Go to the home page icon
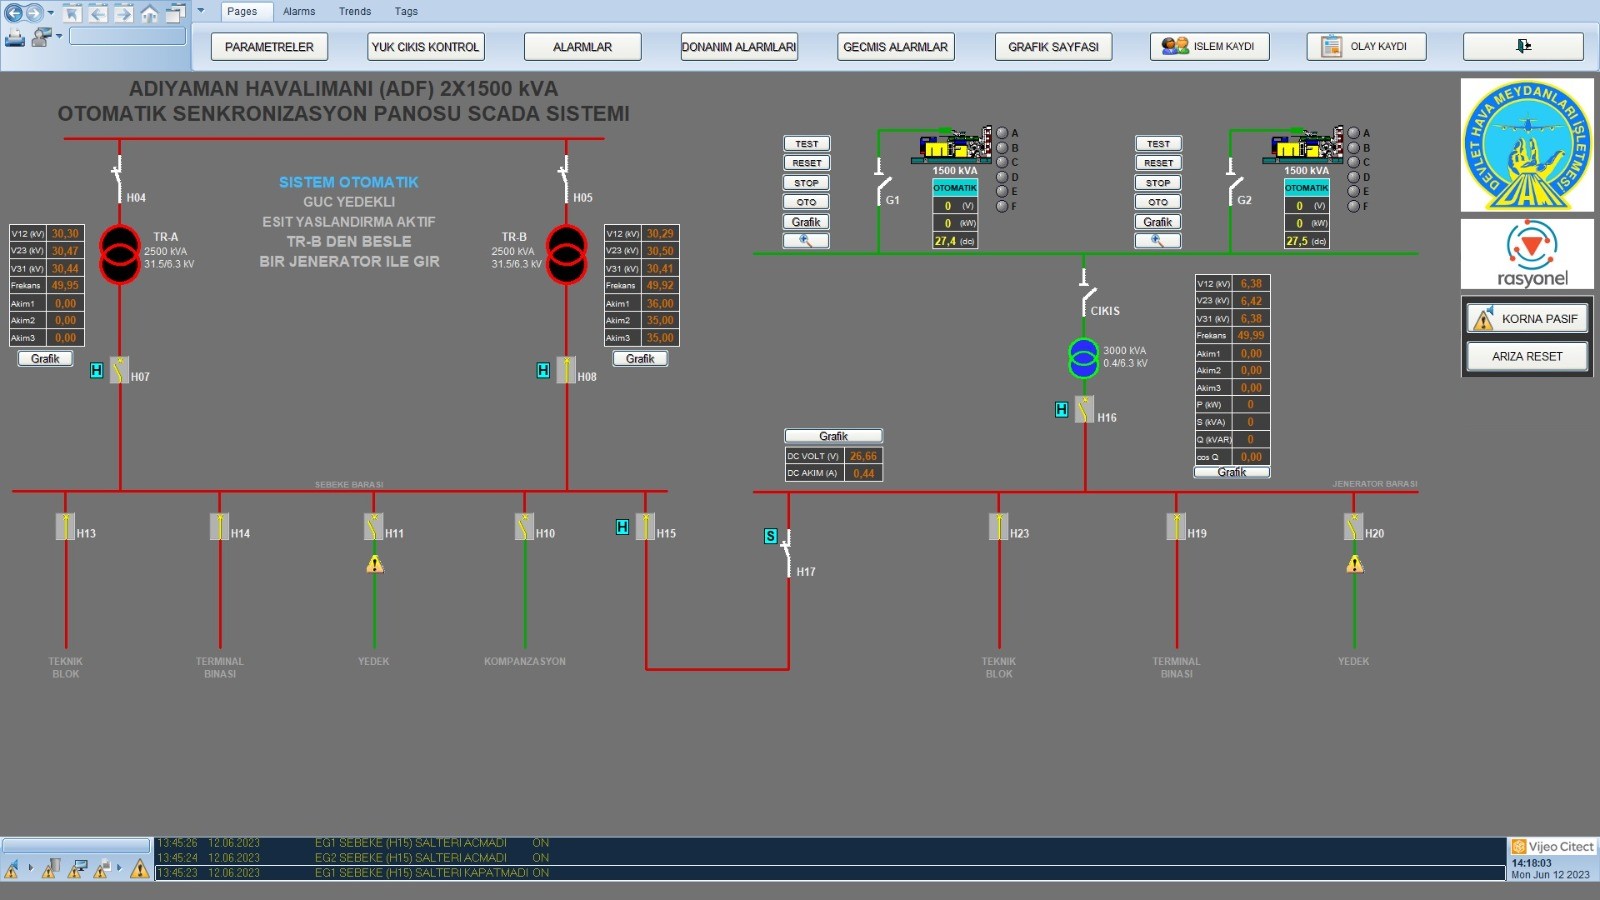1600x900 pixels. point(149,13)
